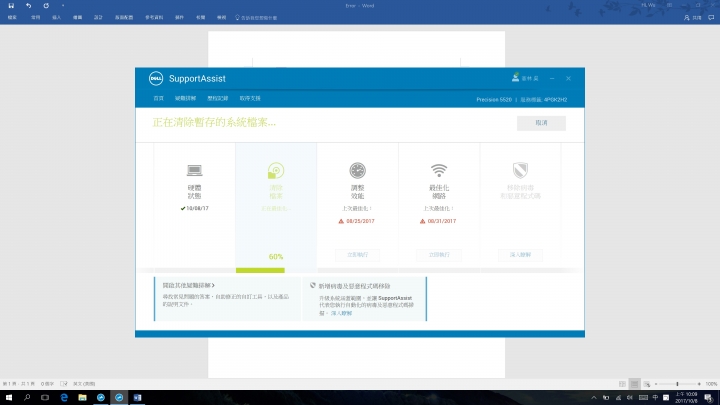Click the 中 input method indicator
This screenshot has width=720, height=405.
[655, 398]
